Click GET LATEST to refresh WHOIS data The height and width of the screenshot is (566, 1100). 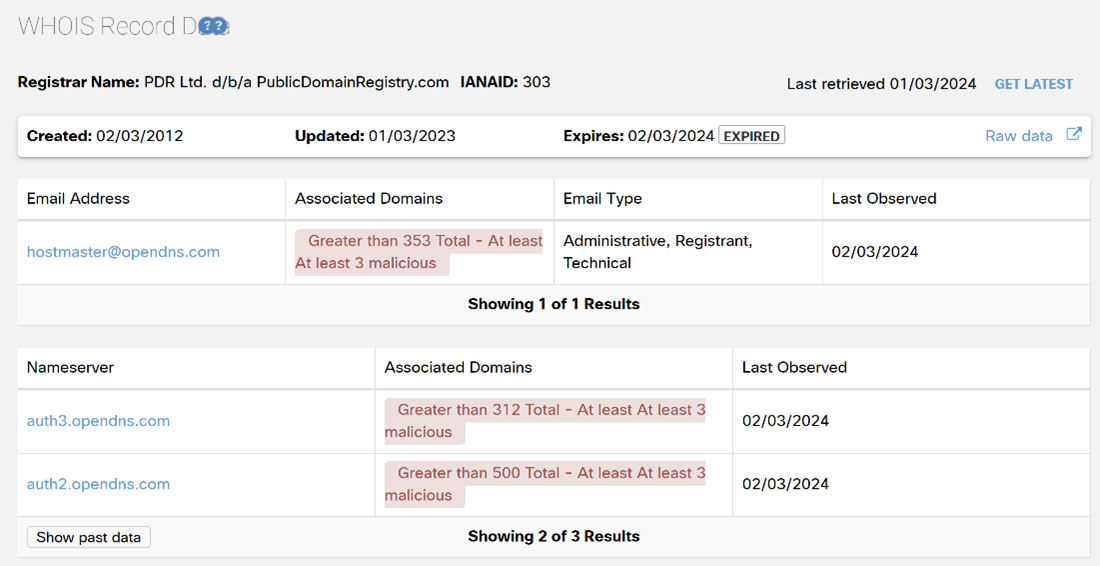1033,84
